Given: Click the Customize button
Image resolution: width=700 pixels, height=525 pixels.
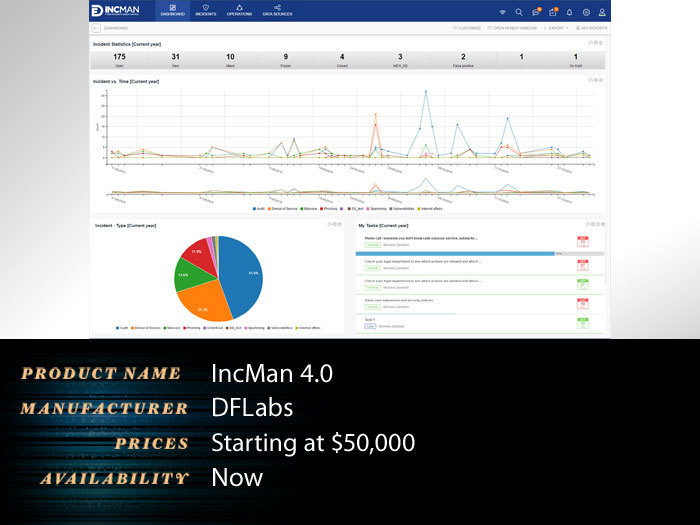Looking at the screenshot, I should click(467, 28).
